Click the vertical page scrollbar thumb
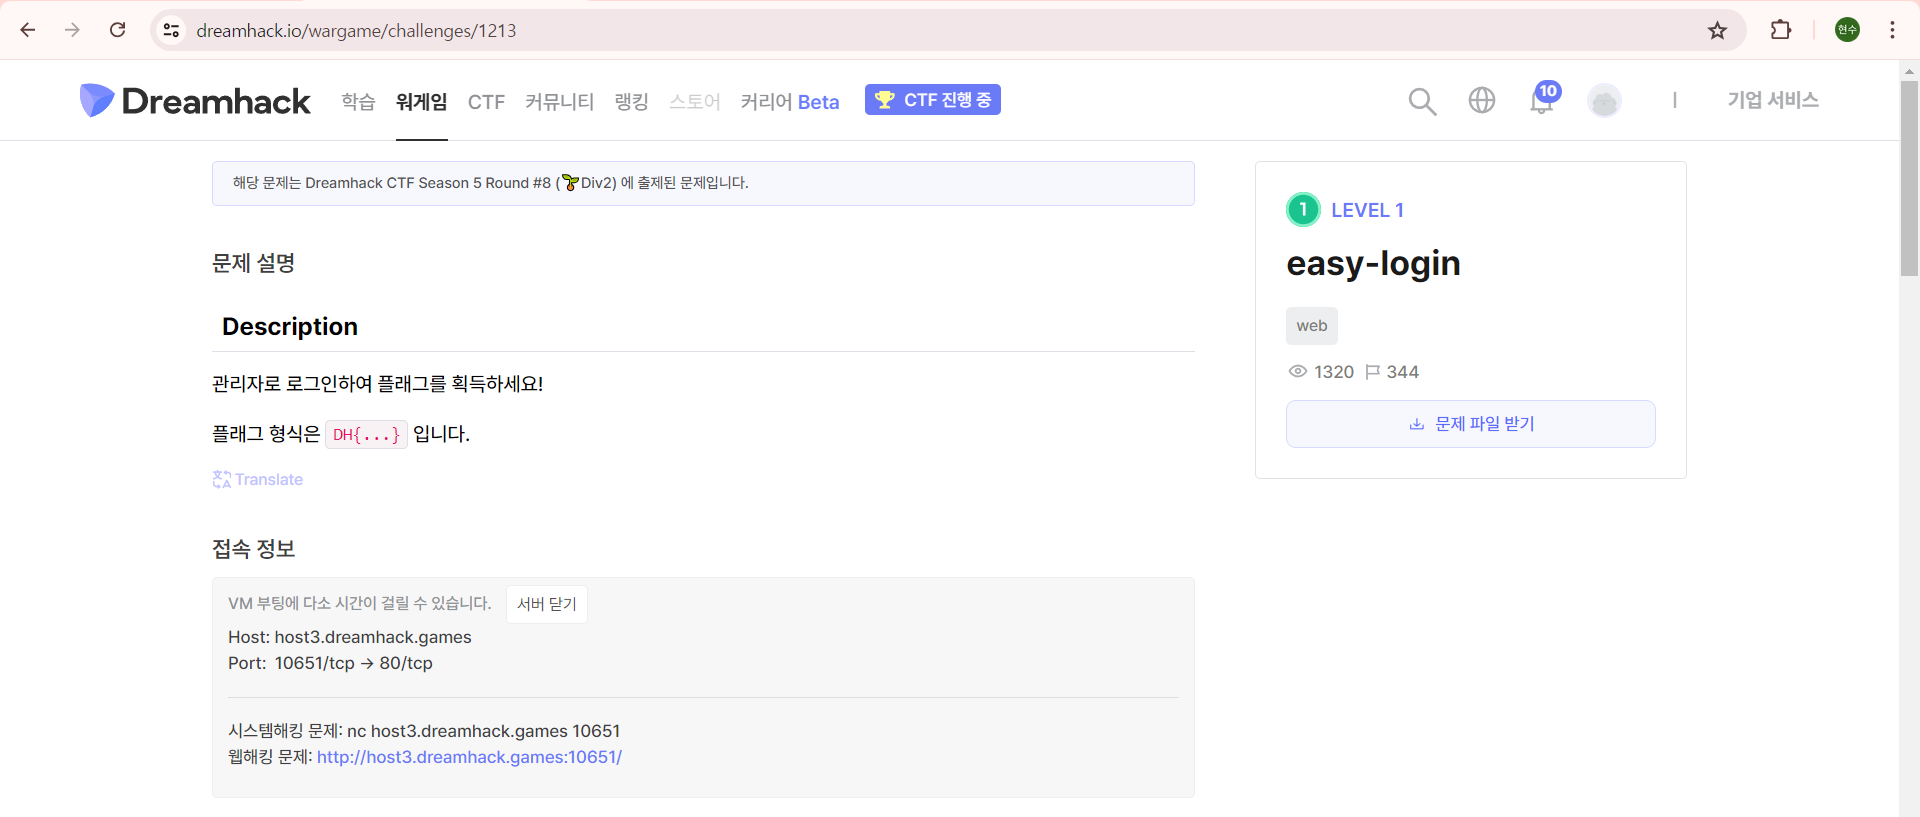1920x817 pixels. tap(1909, 178)
